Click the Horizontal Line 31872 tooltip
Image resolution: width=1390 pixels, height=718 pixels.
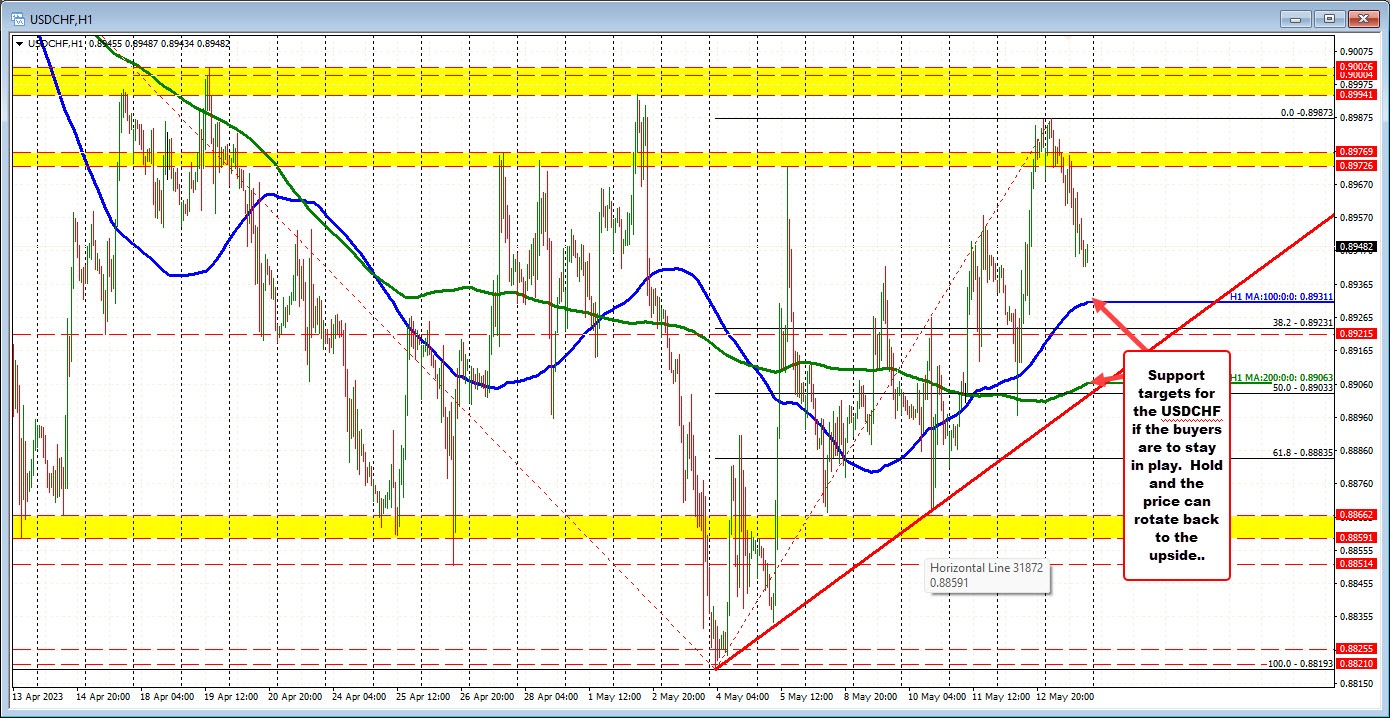(x=987, y=574)
